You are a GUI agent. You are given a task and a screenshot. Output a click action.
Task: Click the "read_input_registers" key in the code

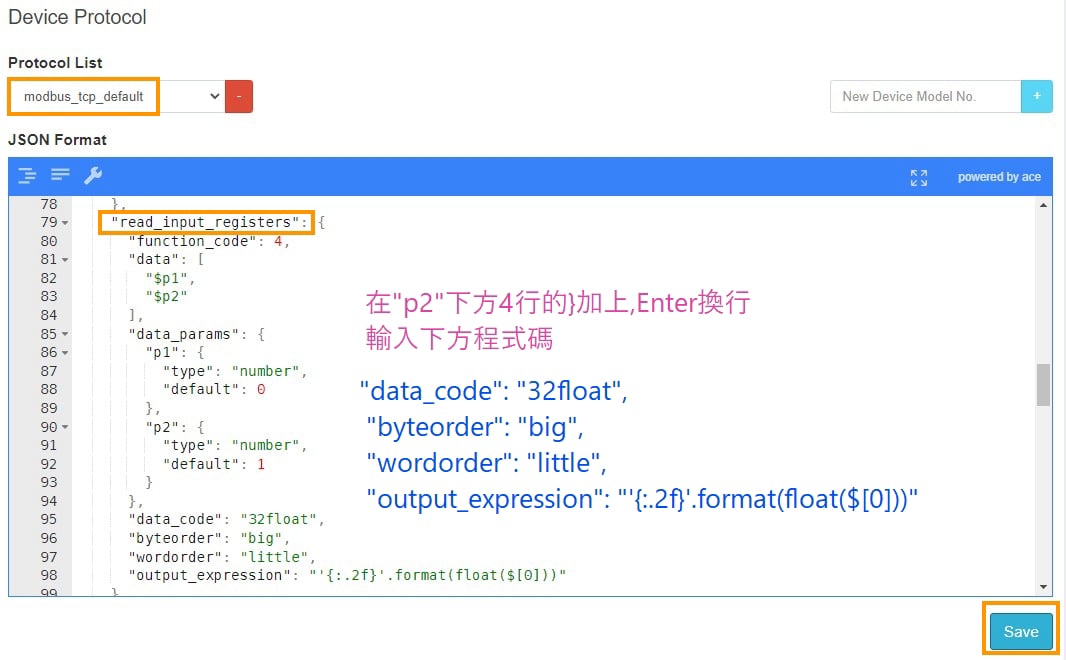coord(206,223)
